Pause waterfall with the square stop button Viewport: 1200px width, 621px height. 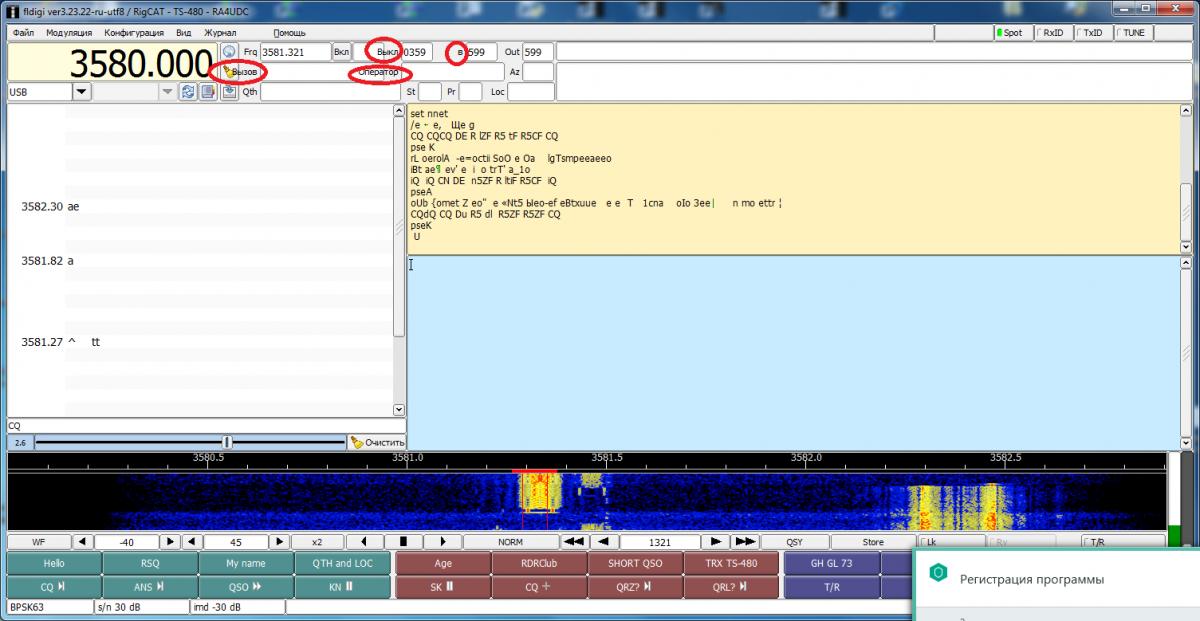pos(403,541)
